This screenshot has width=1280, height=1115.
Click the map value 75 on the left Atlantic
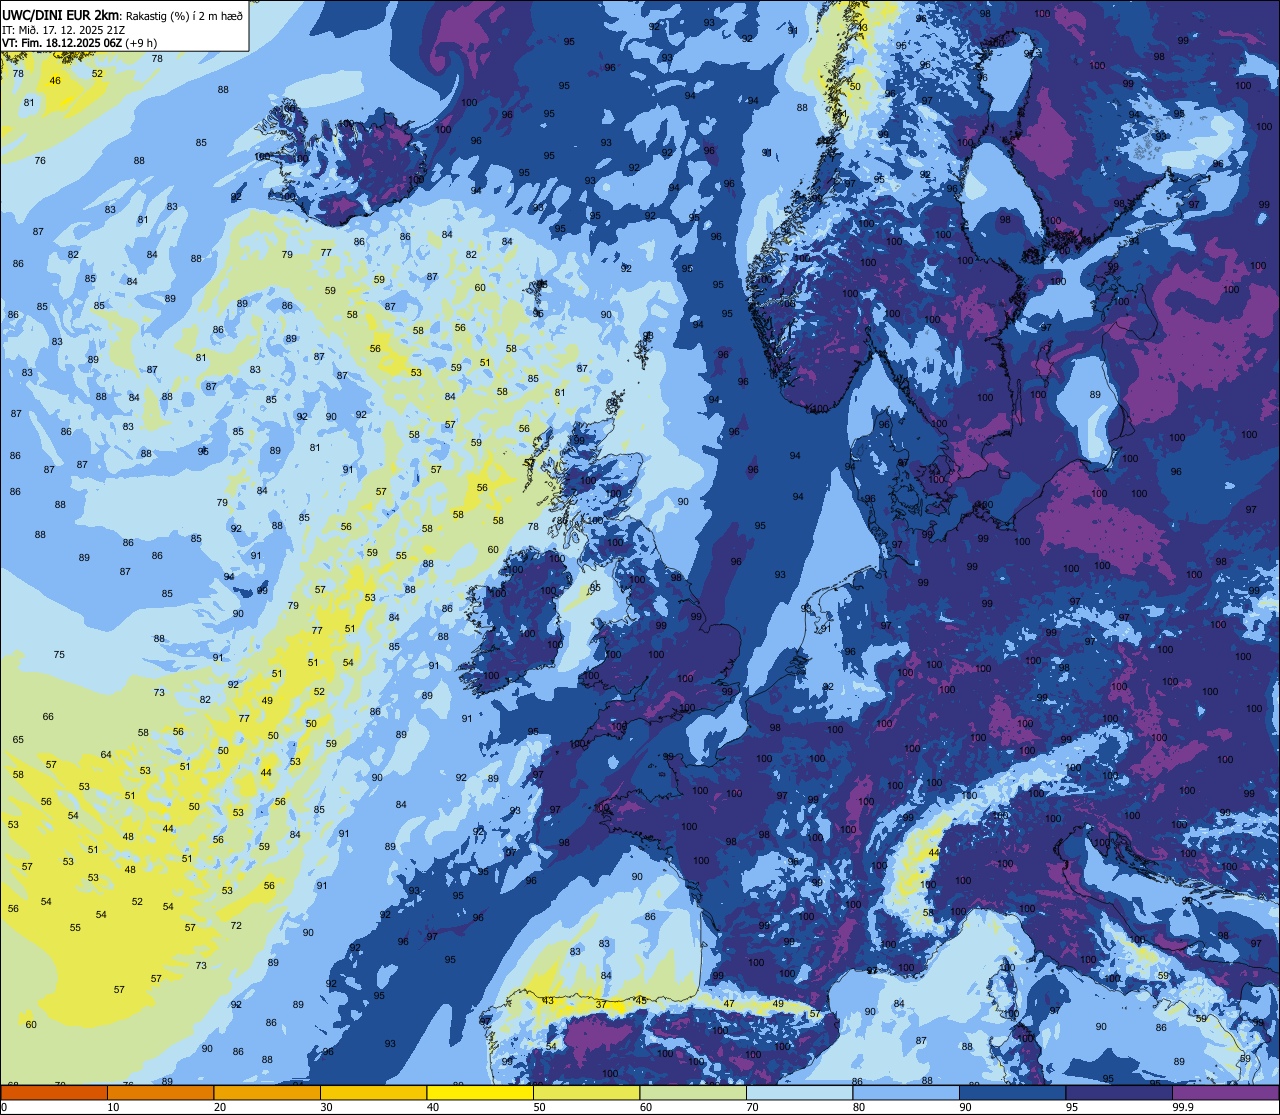(59, 655)
